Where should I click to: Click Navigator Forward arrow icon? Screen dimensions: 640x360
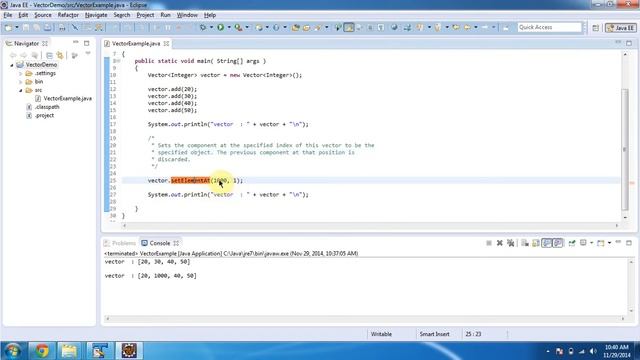point(24,55)
